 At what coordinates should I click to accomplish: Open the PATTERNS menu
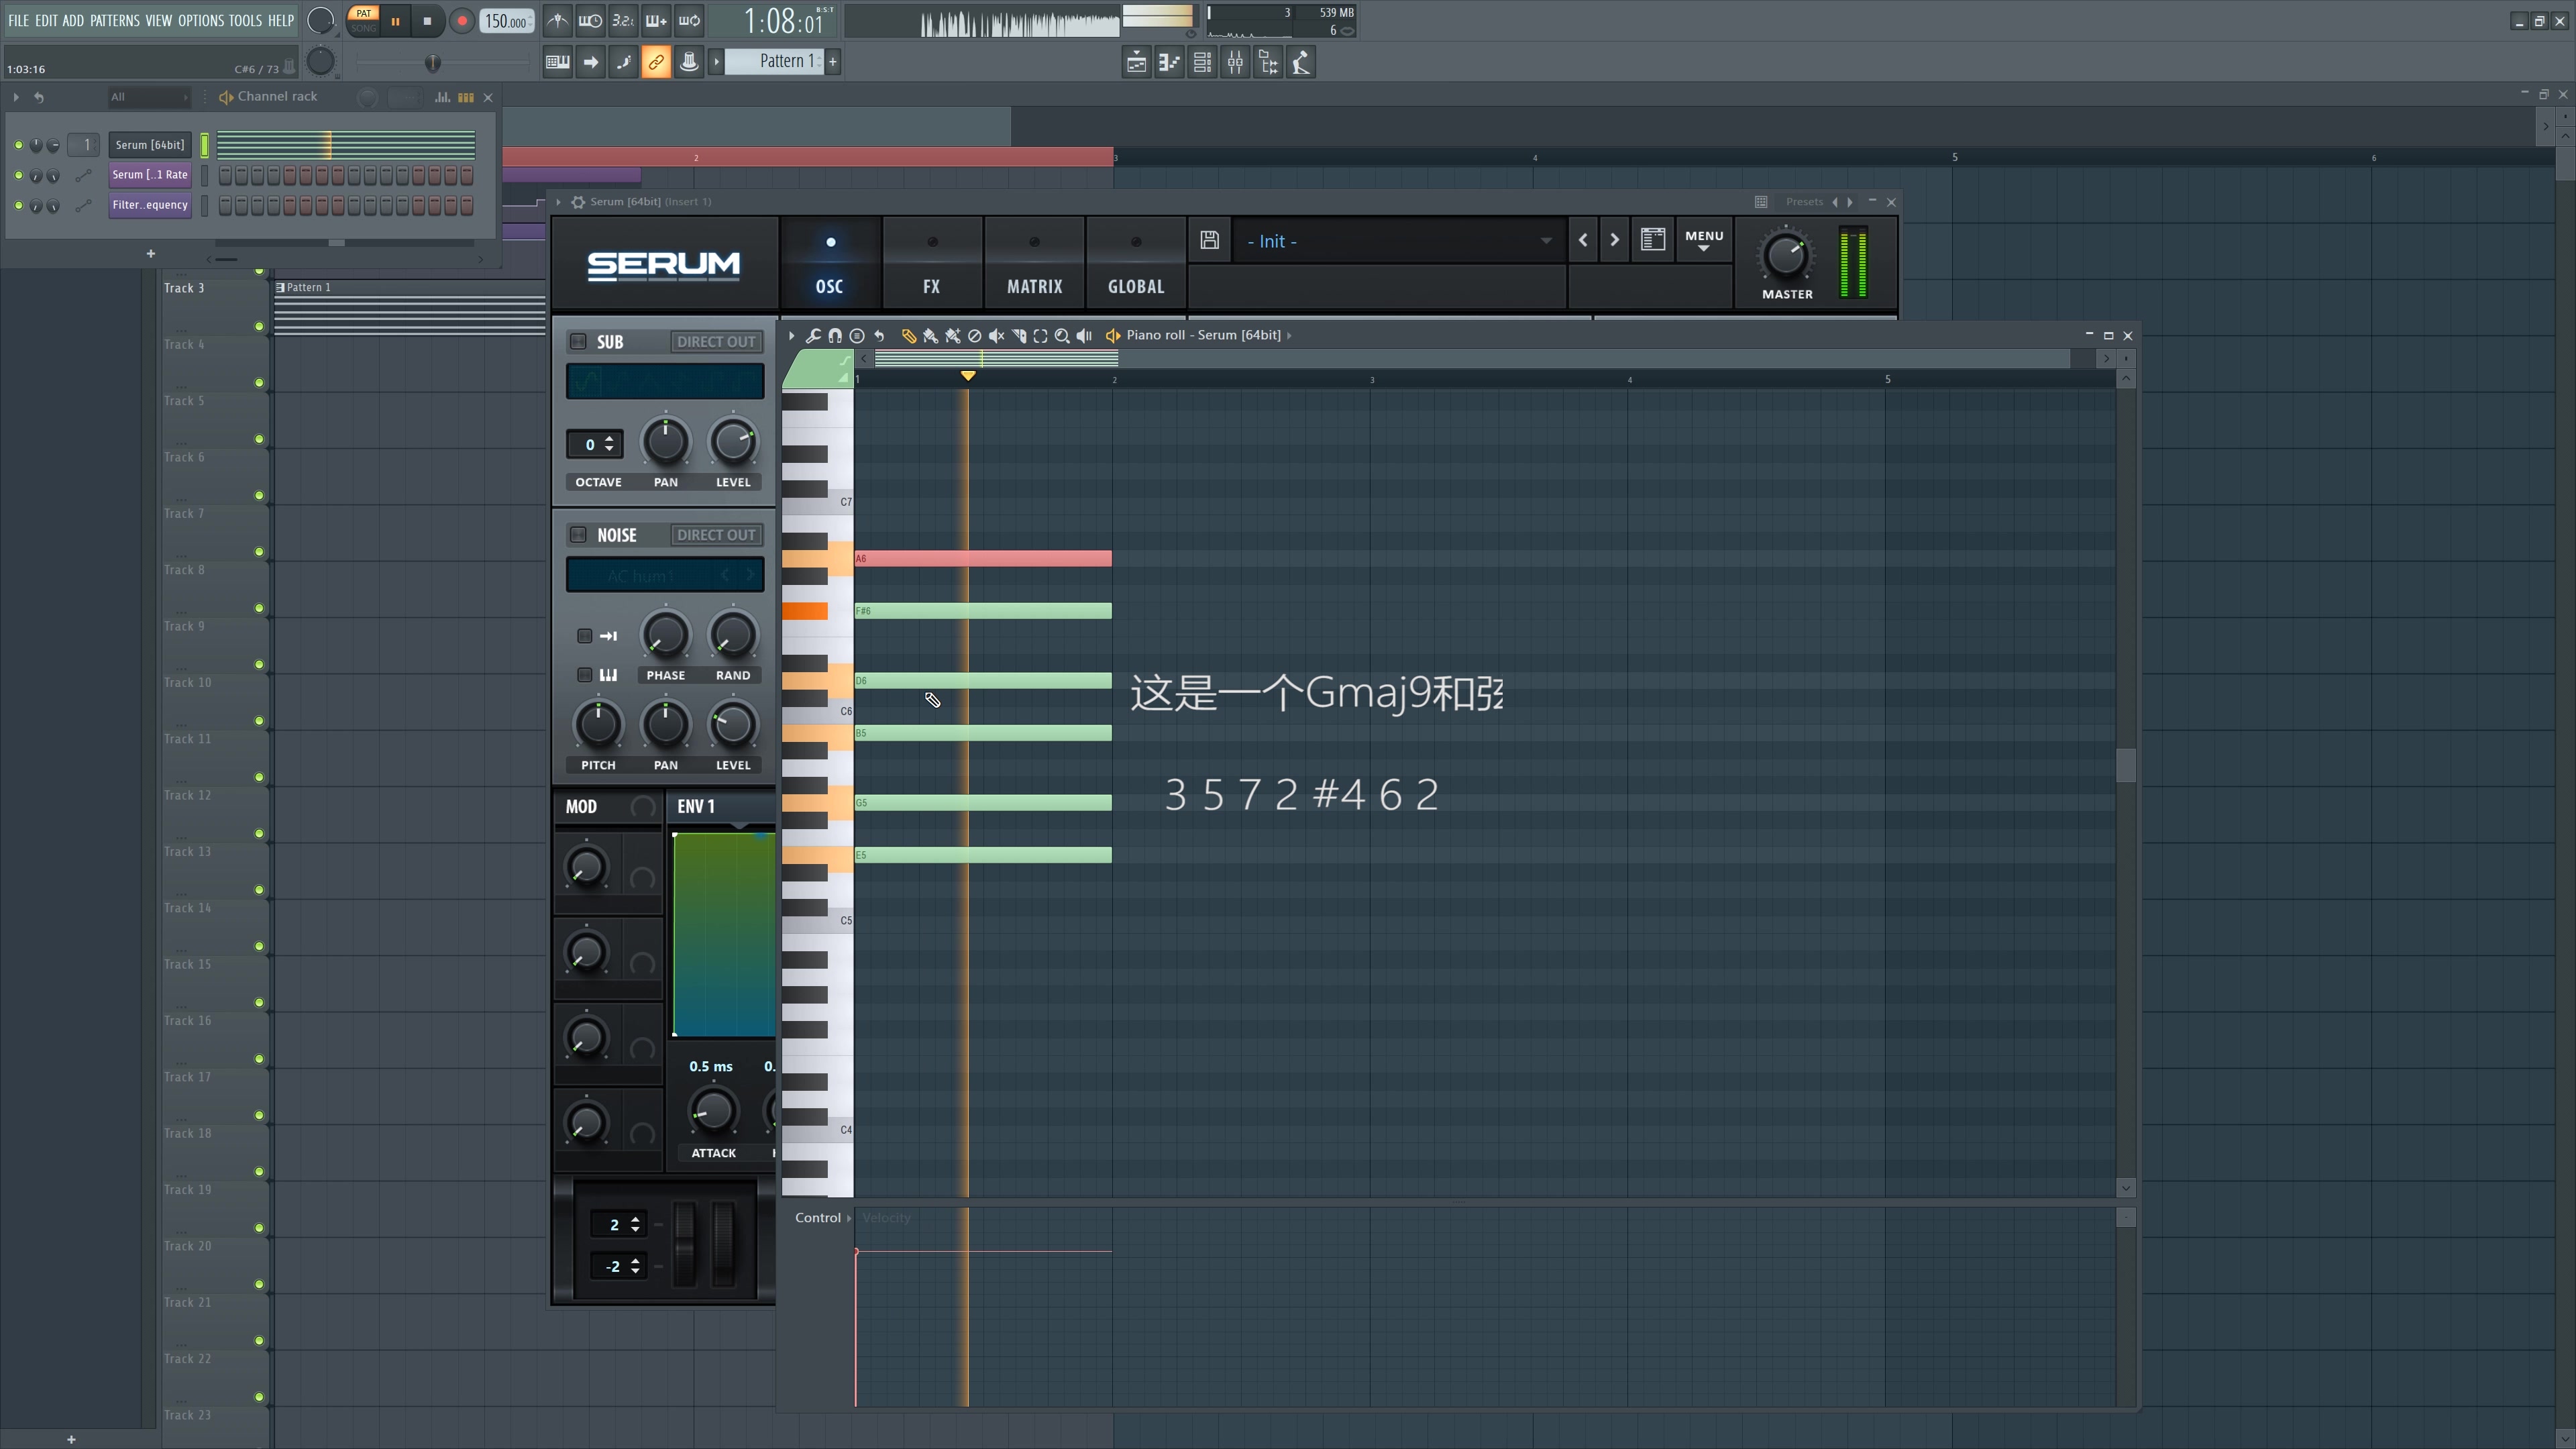pyautogui.click(x=115, y=20)
